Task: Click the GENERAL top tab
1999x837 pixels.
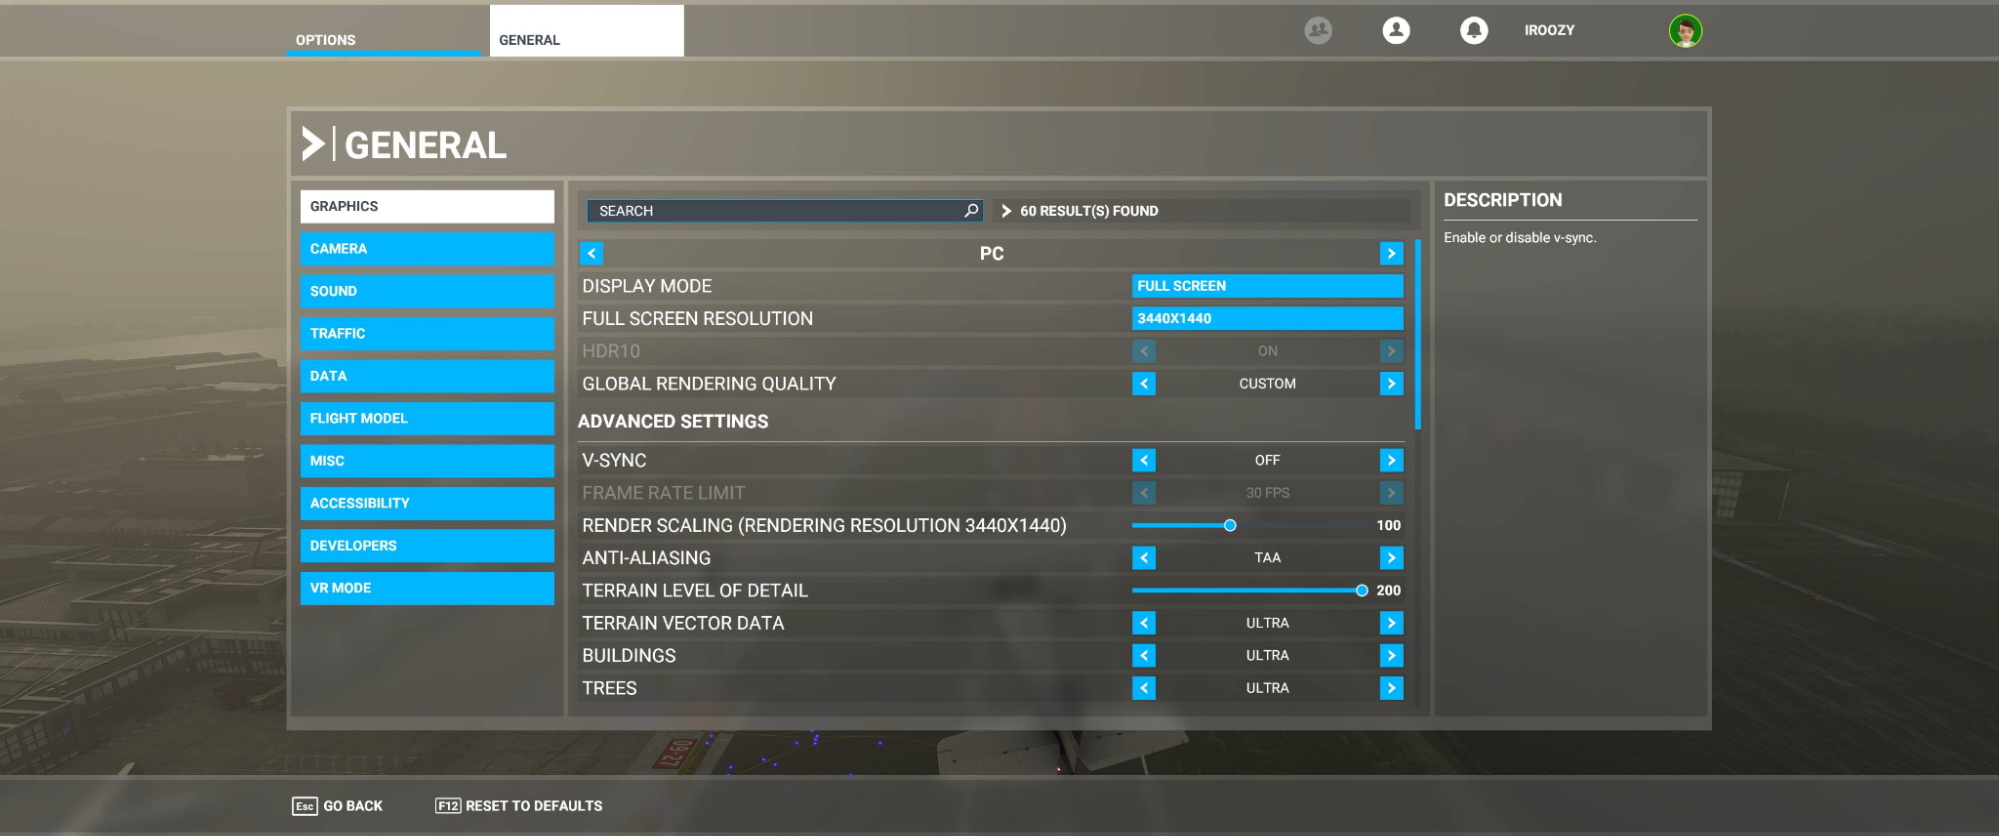Action: (x=586, y=31)
